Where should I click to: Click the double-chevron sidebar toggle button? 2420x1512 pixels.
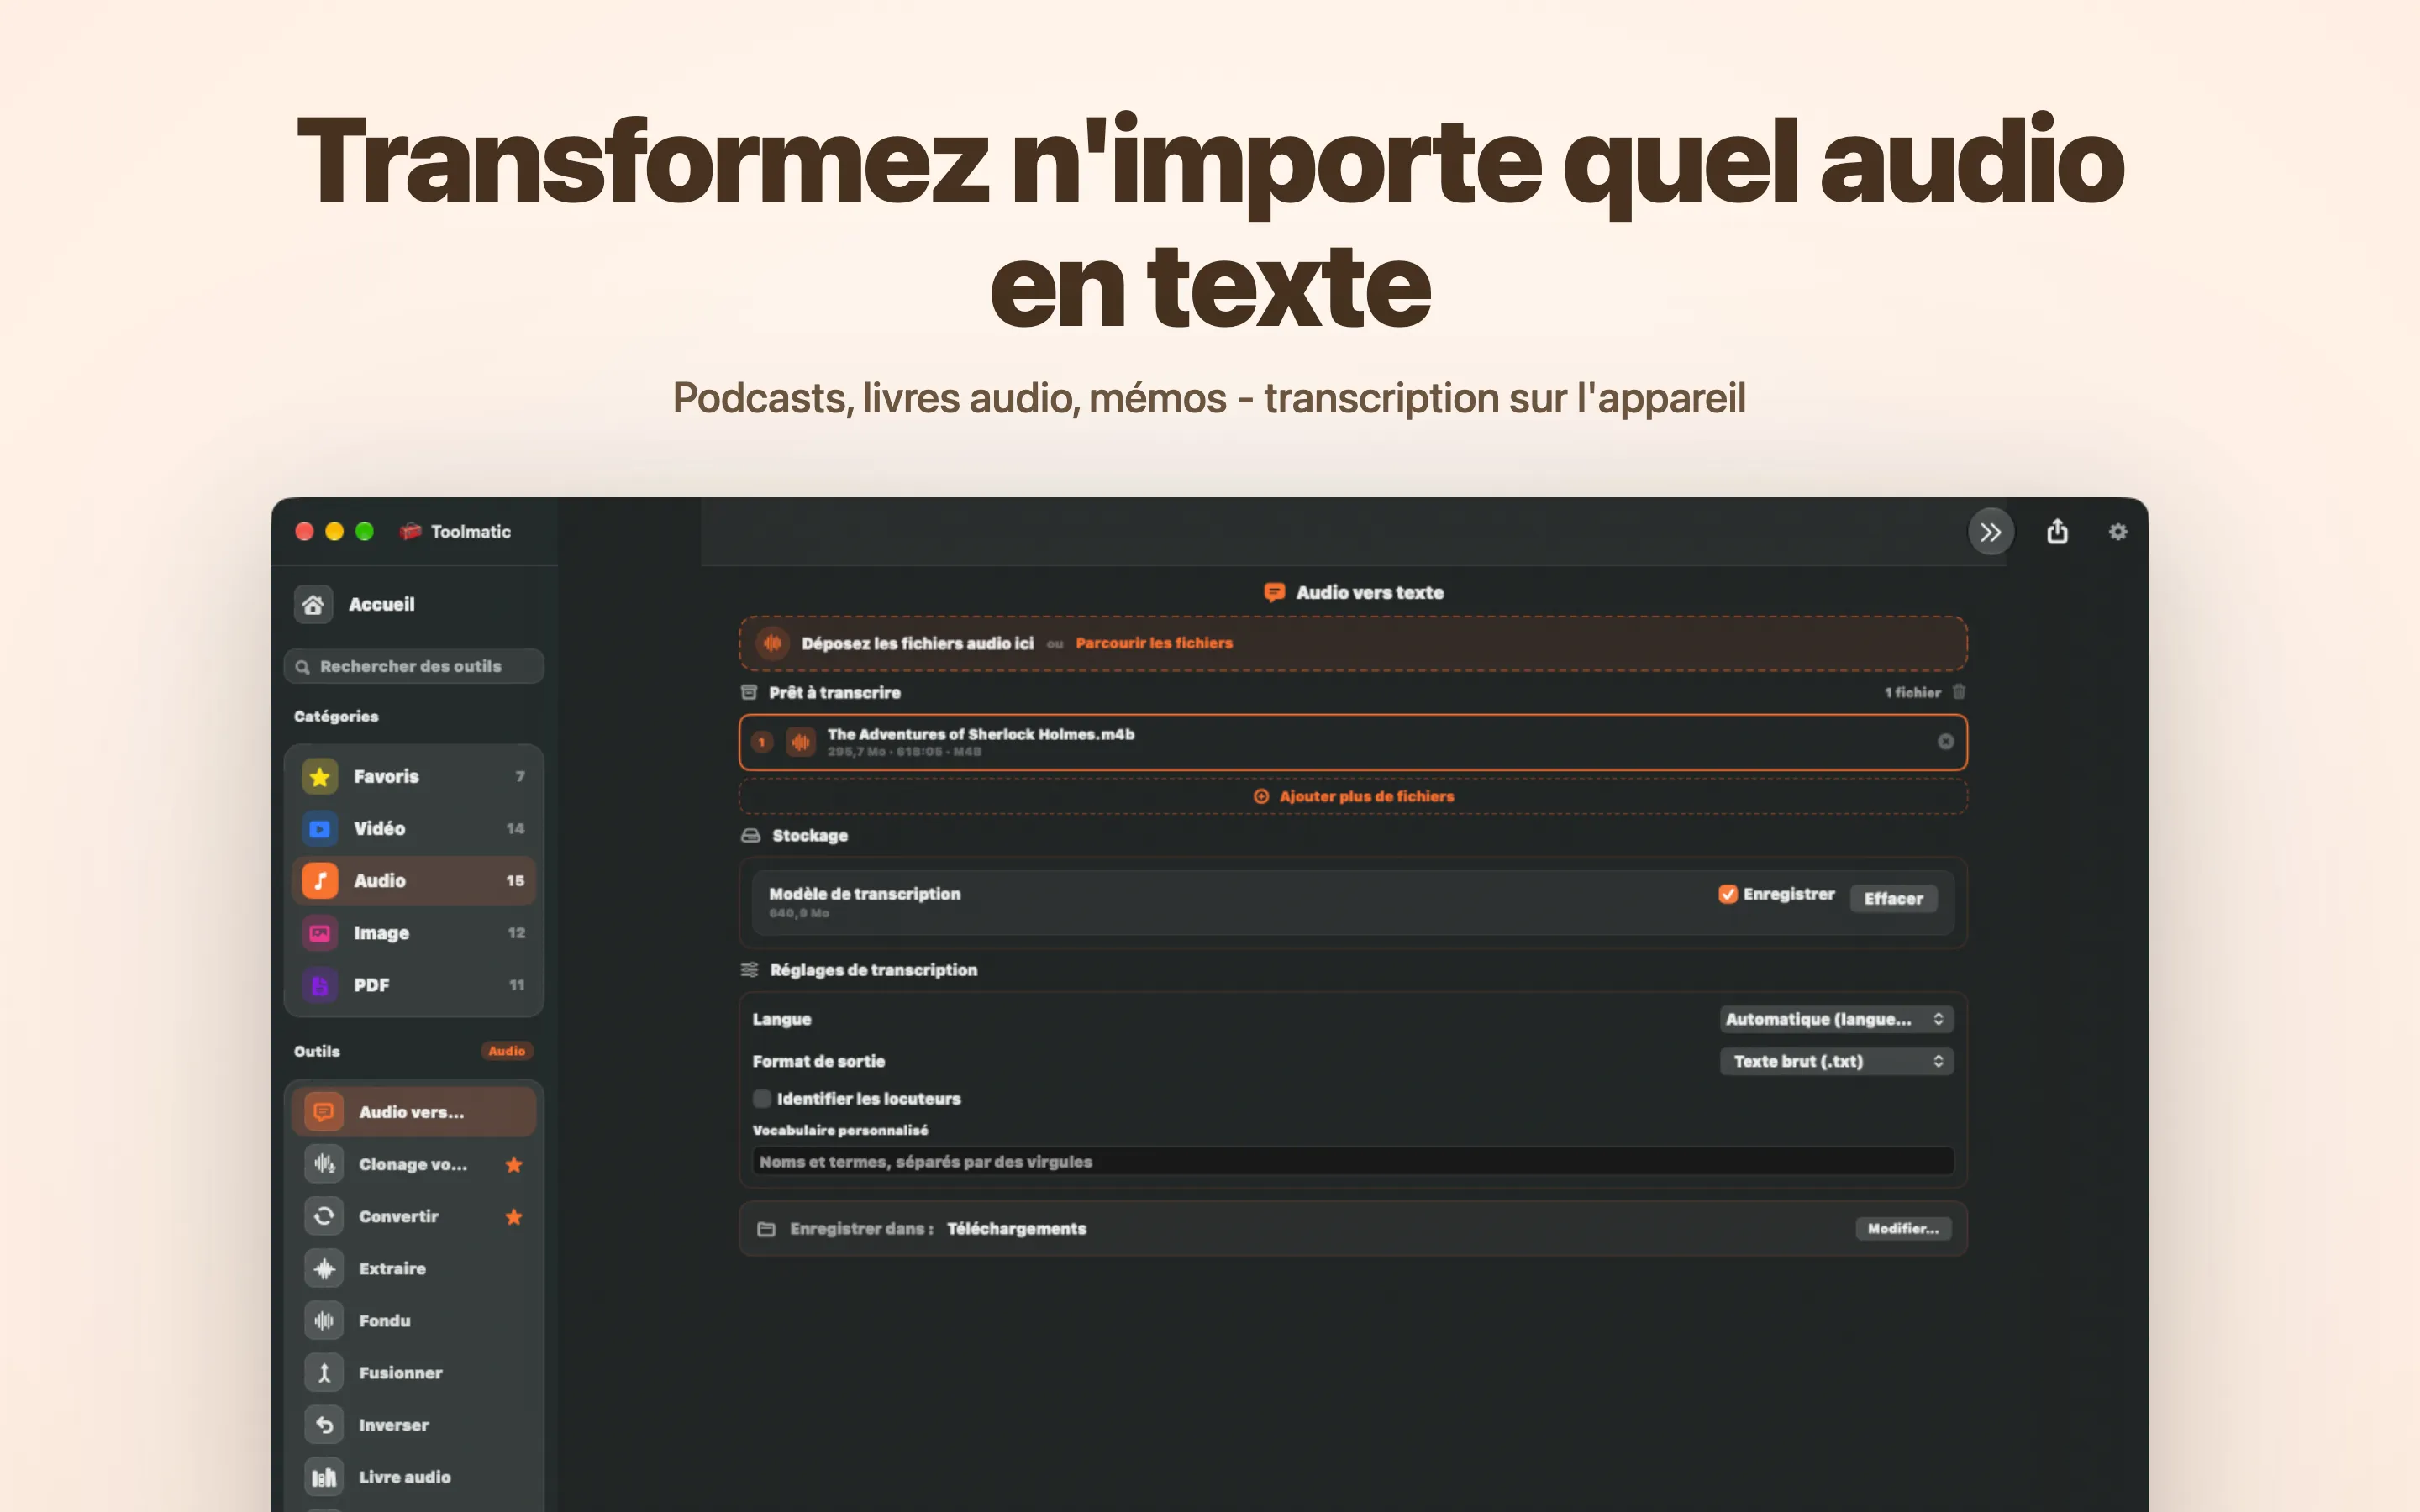1990,532
